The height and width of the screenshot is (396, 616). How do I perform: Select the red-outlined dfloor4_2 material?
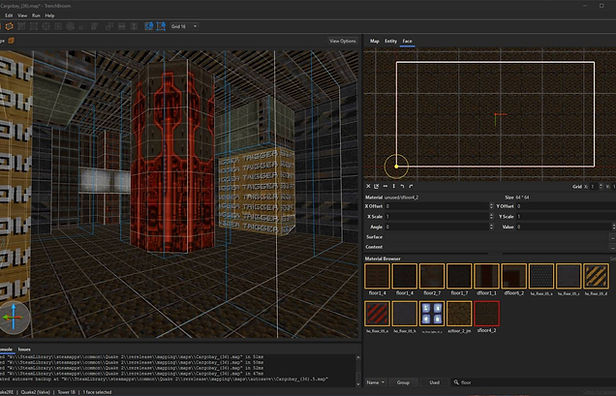[487, 314]
